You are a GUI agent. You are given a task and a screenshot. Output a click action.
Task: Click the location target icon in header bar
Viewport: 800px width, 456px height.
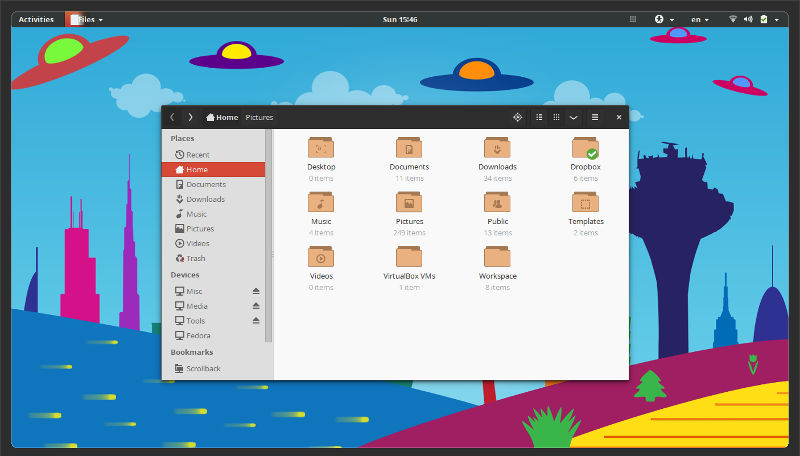pyautogui.click(x=517, y=117)
